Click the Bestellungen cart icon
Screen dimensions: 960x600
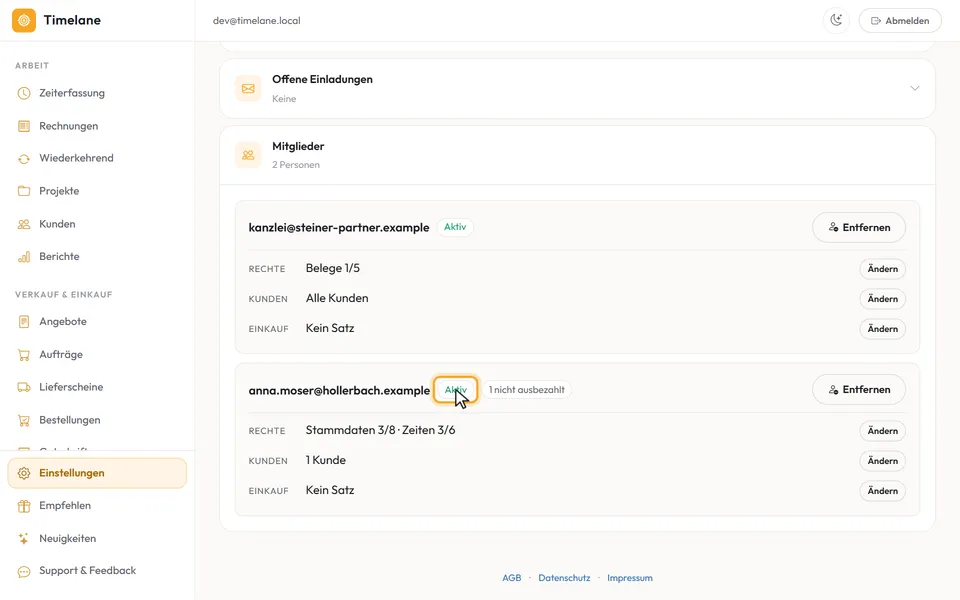24,420
